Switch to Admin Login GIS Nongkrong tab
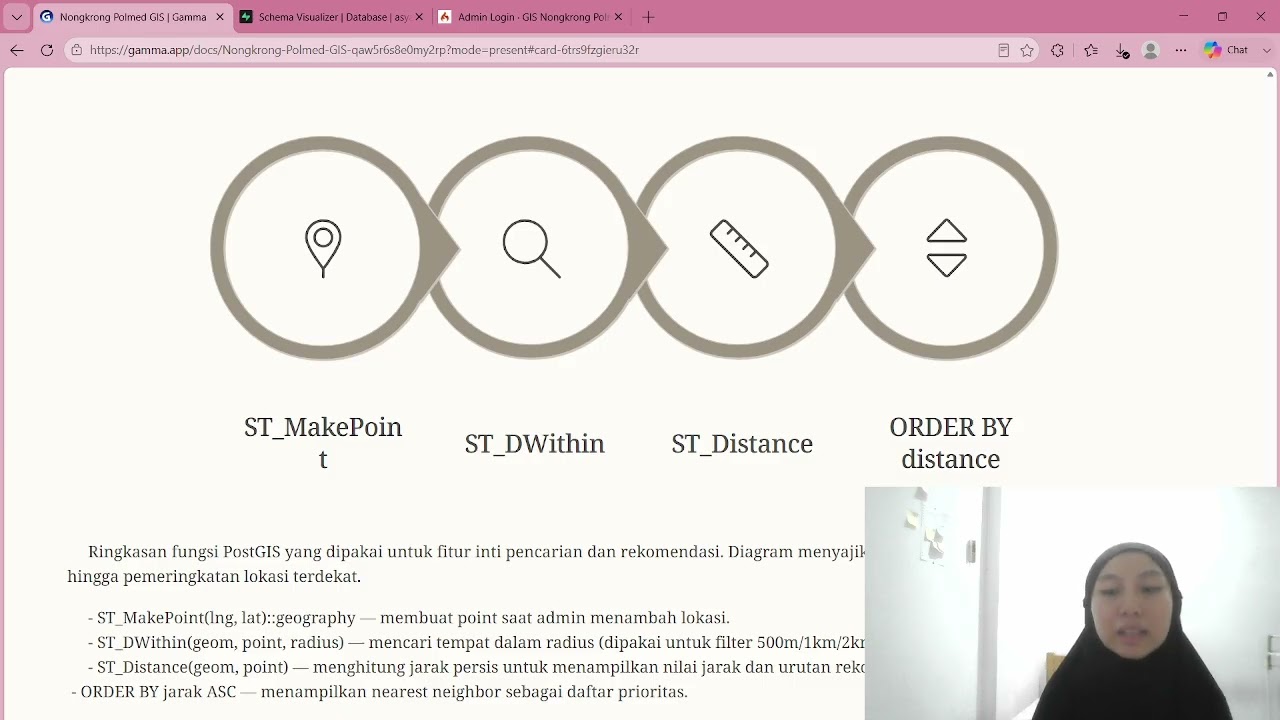The image size is (1280, 720). (x=531, y=17)
